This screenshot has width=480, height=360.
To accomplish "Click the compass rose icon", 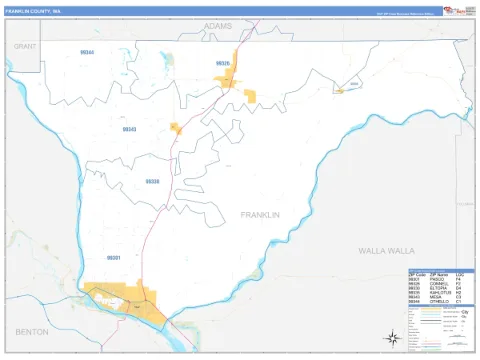I will point(393,338).
